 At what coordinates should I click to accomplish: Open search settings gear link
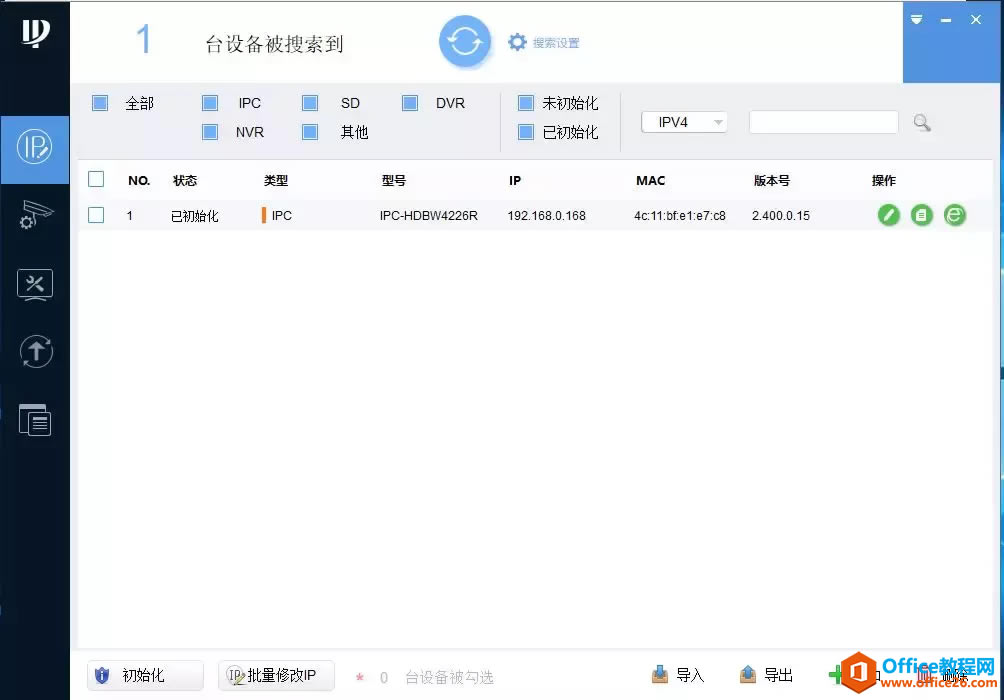[x=544, y=43]
